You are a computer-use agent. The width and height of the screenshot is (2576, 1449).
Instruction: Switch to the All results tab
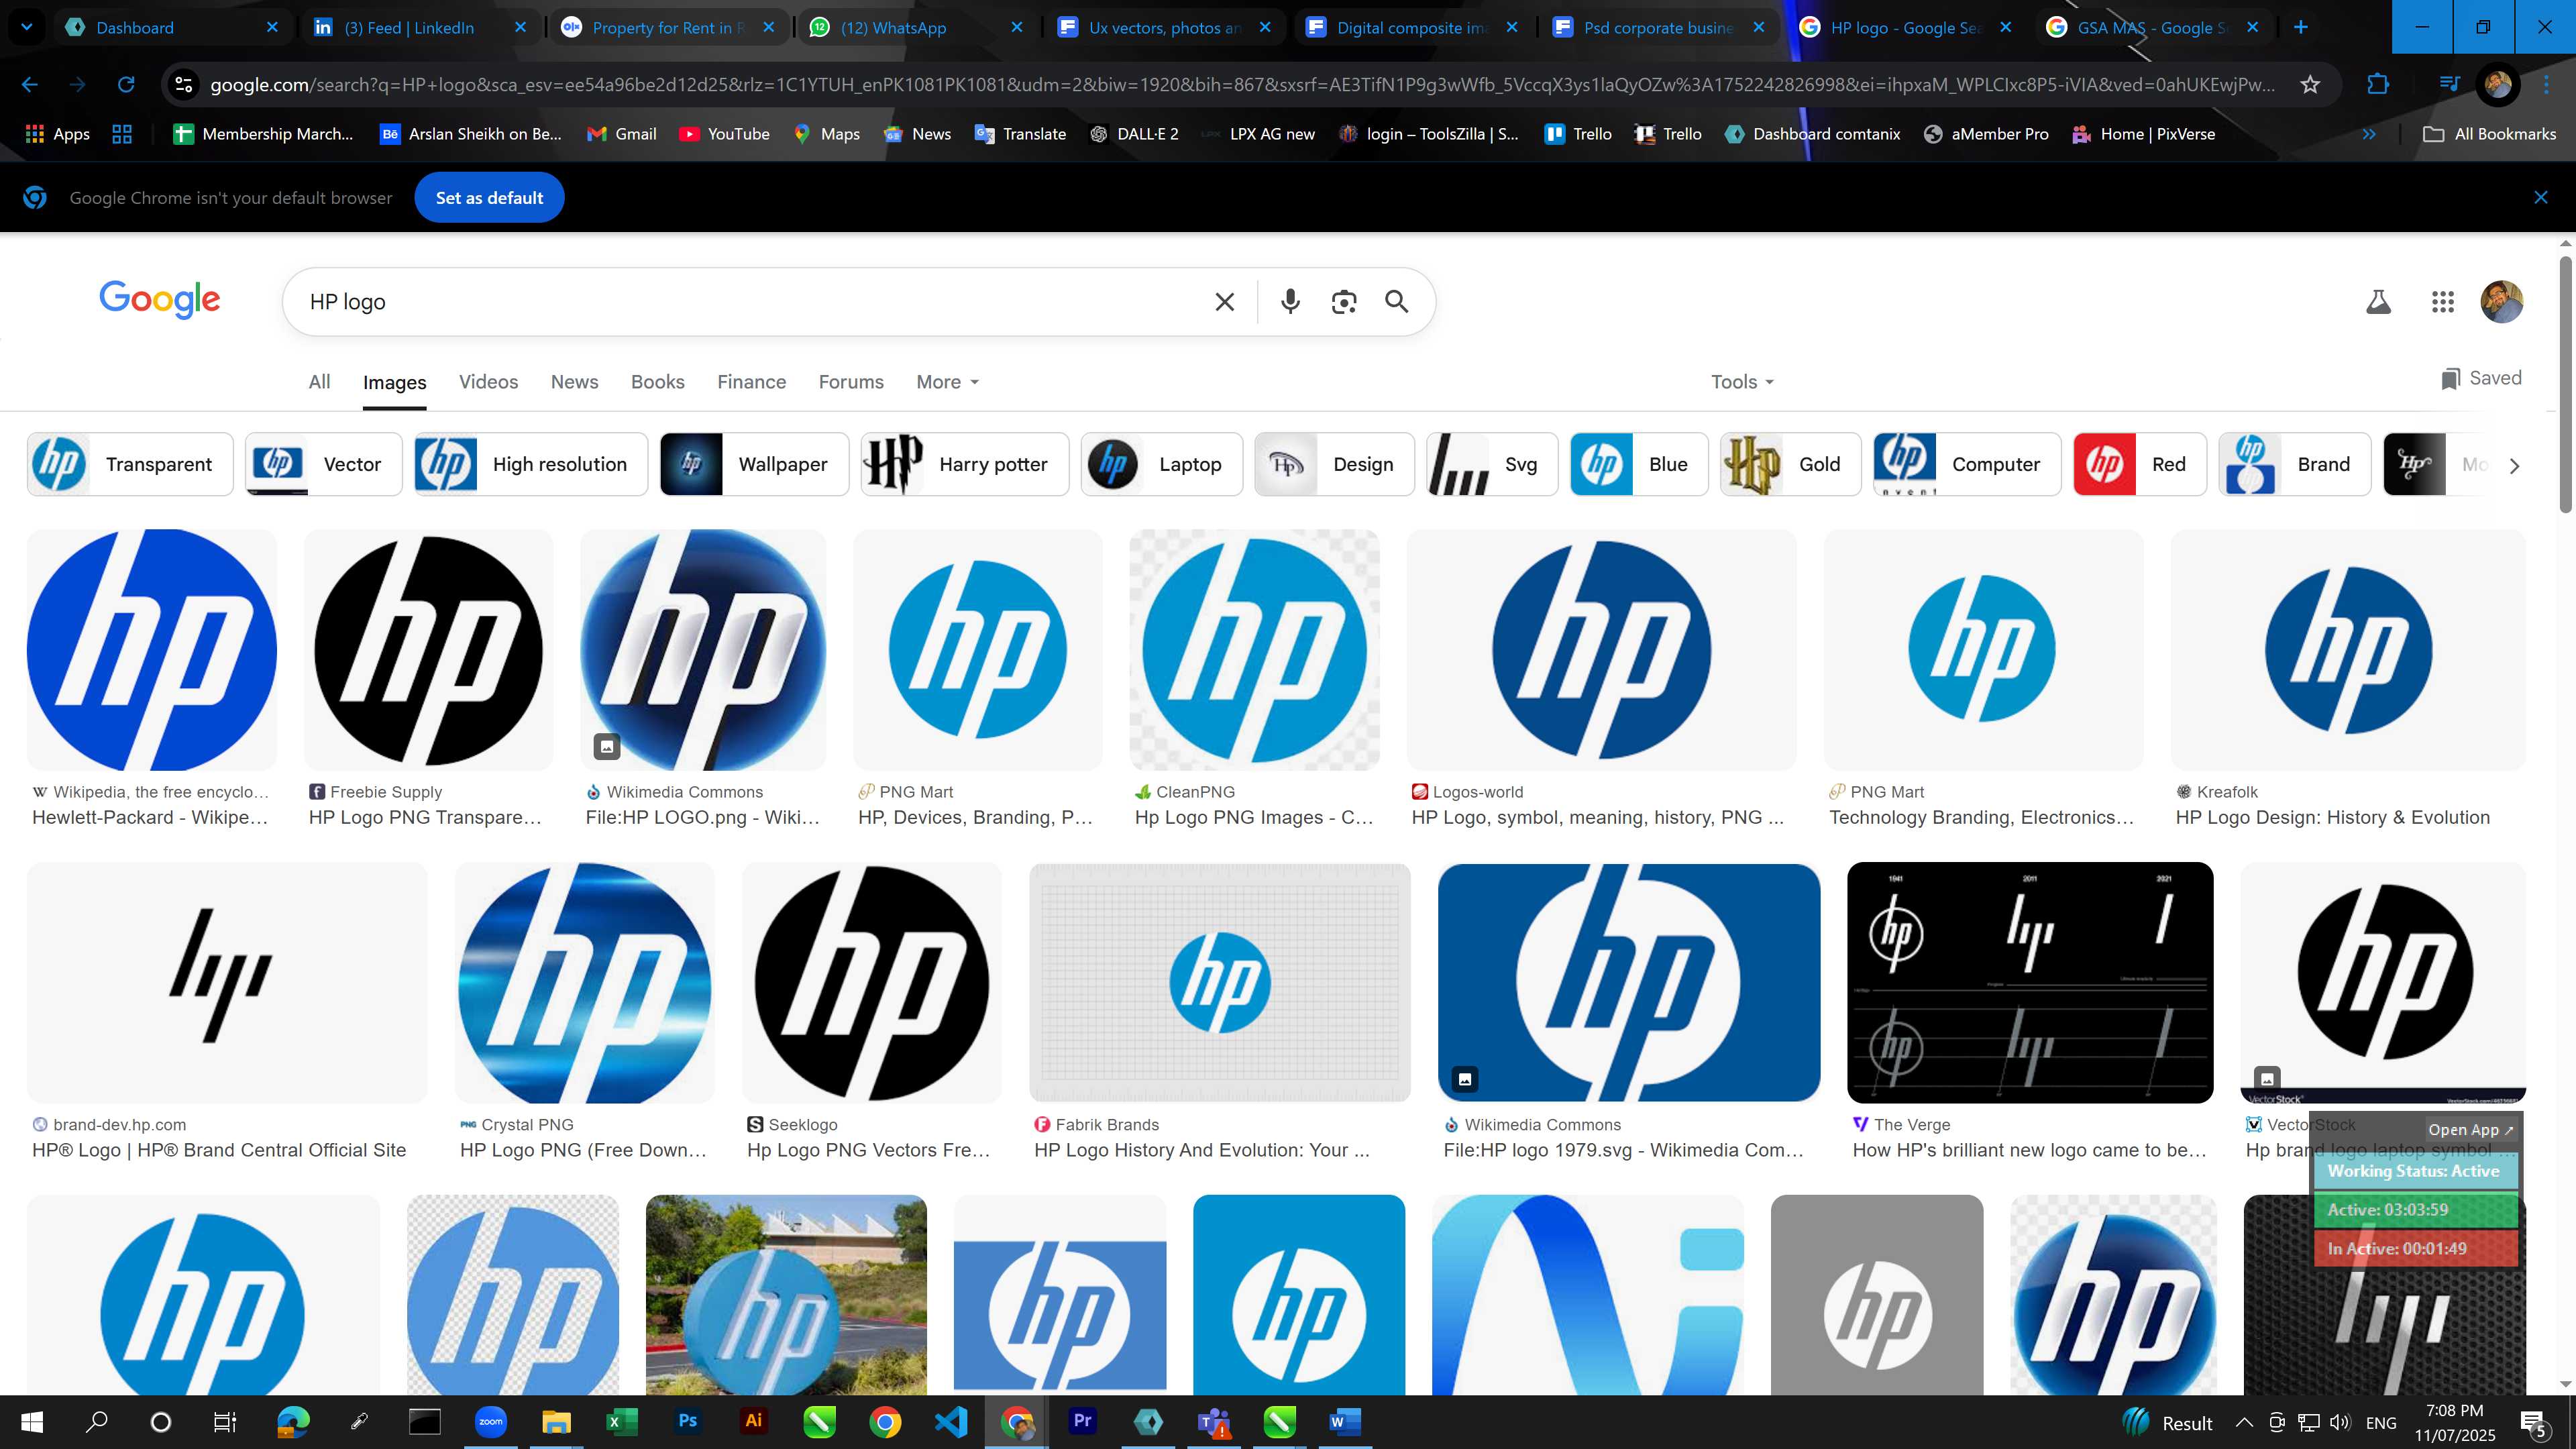point(319,382)
